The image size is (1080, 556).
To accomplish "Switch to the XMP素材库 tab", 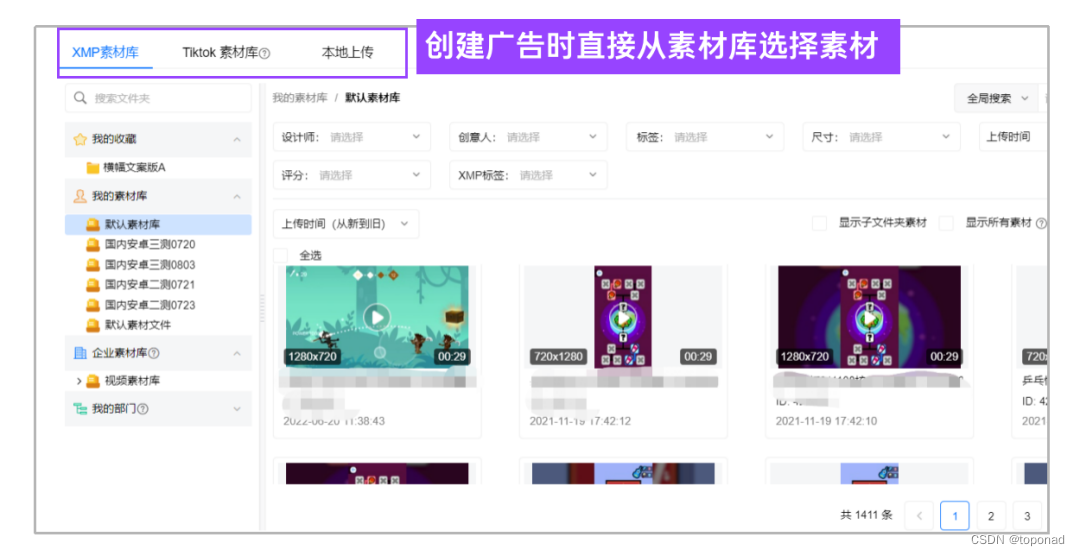I will 105,52.
